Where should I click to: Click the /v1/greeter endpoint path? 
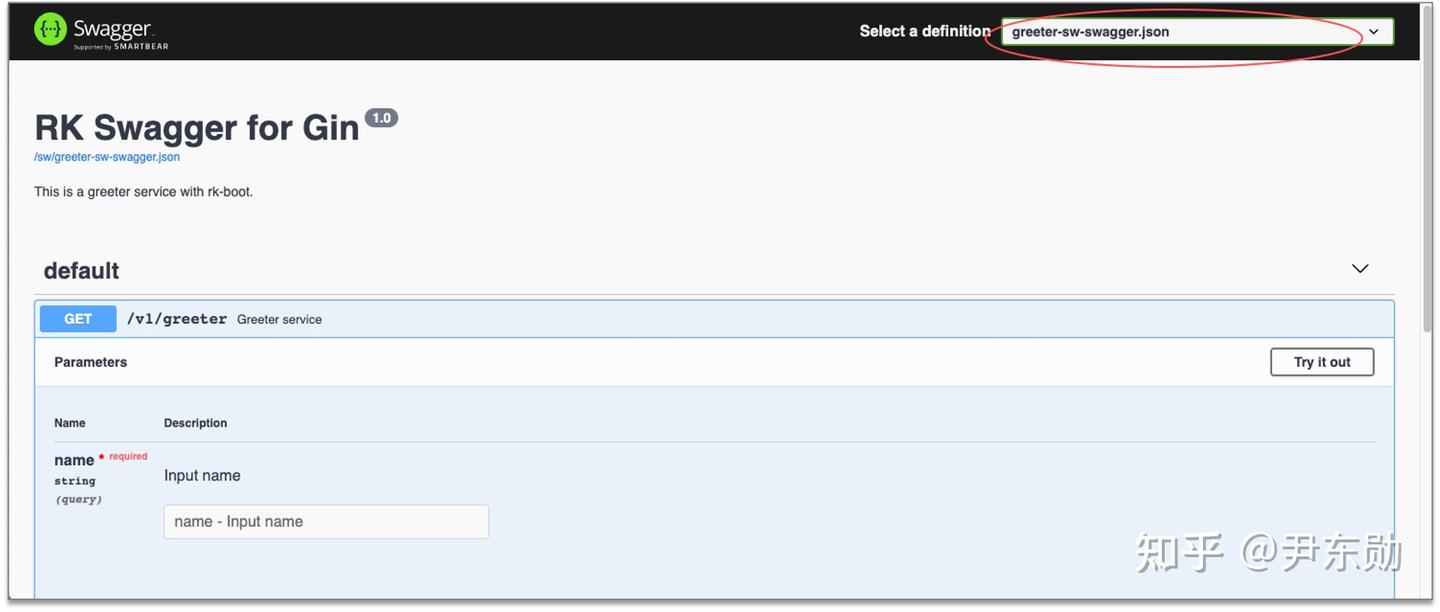[176, 319]
